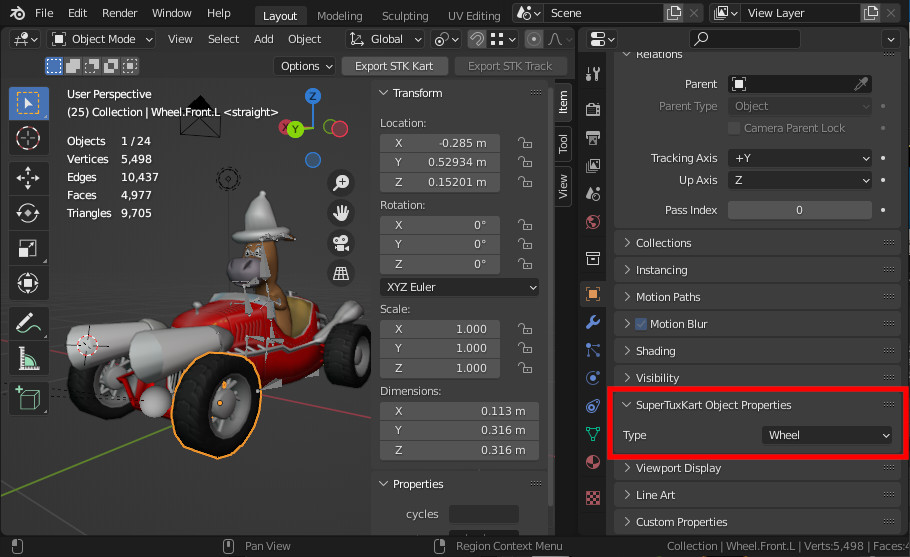Select the Scale tool

(x=28, y=248)
